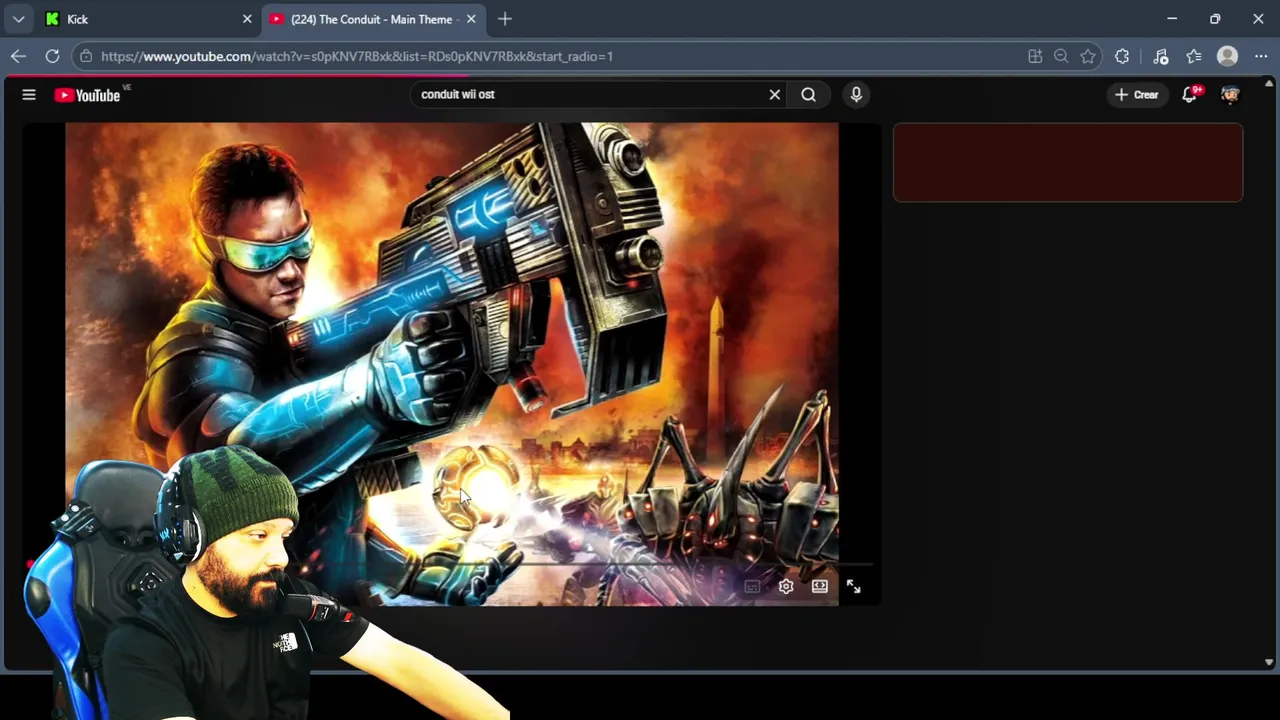
Task: Open the notifications bell with 9+ badge
Action: tap(1190, 95)
